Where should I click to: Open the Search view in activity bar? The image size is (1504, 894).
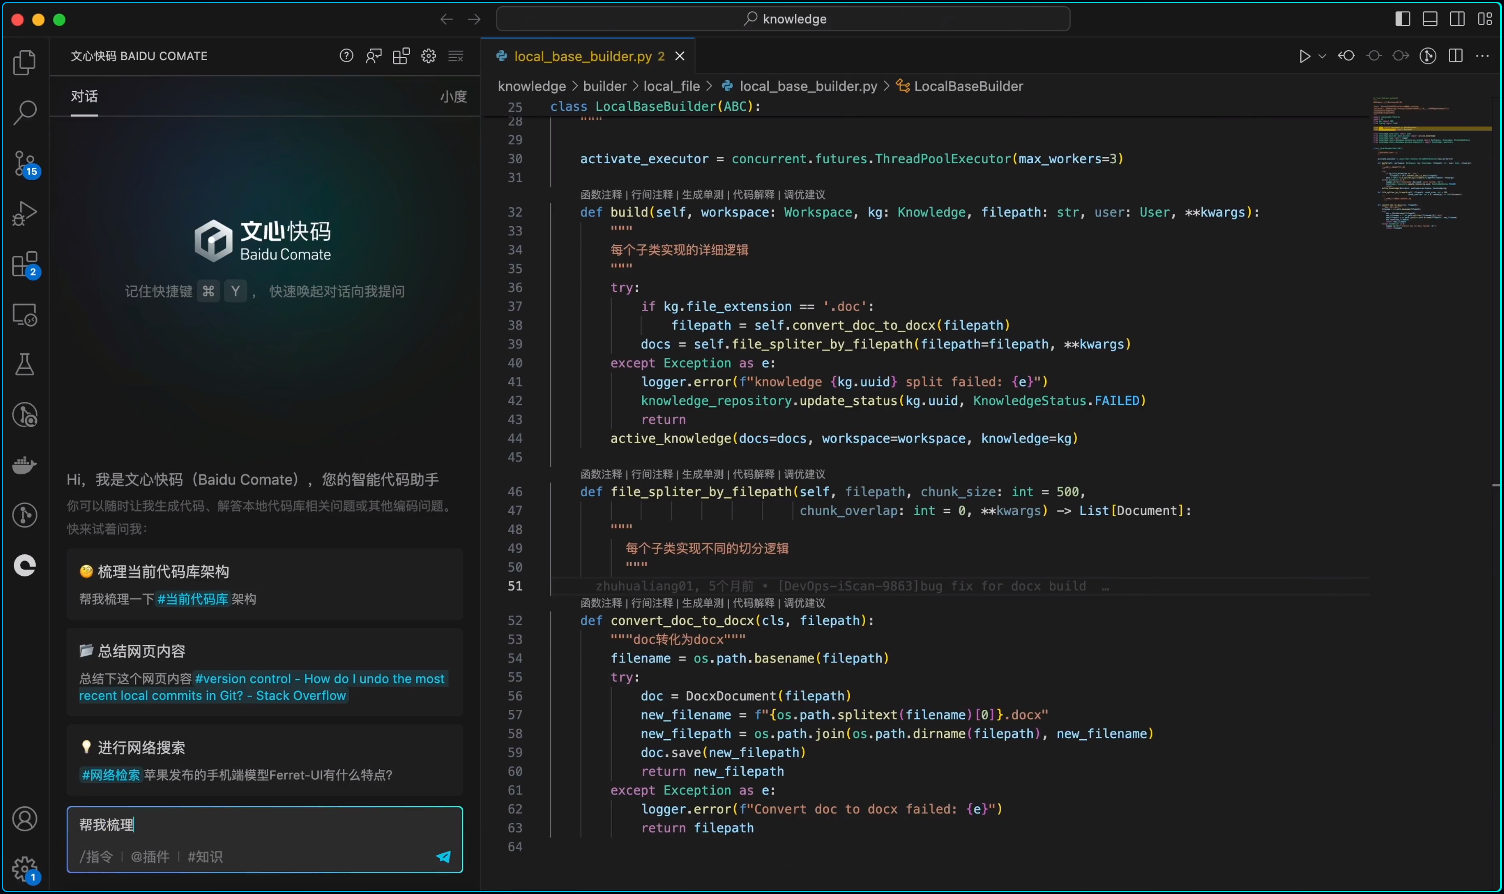25,112
